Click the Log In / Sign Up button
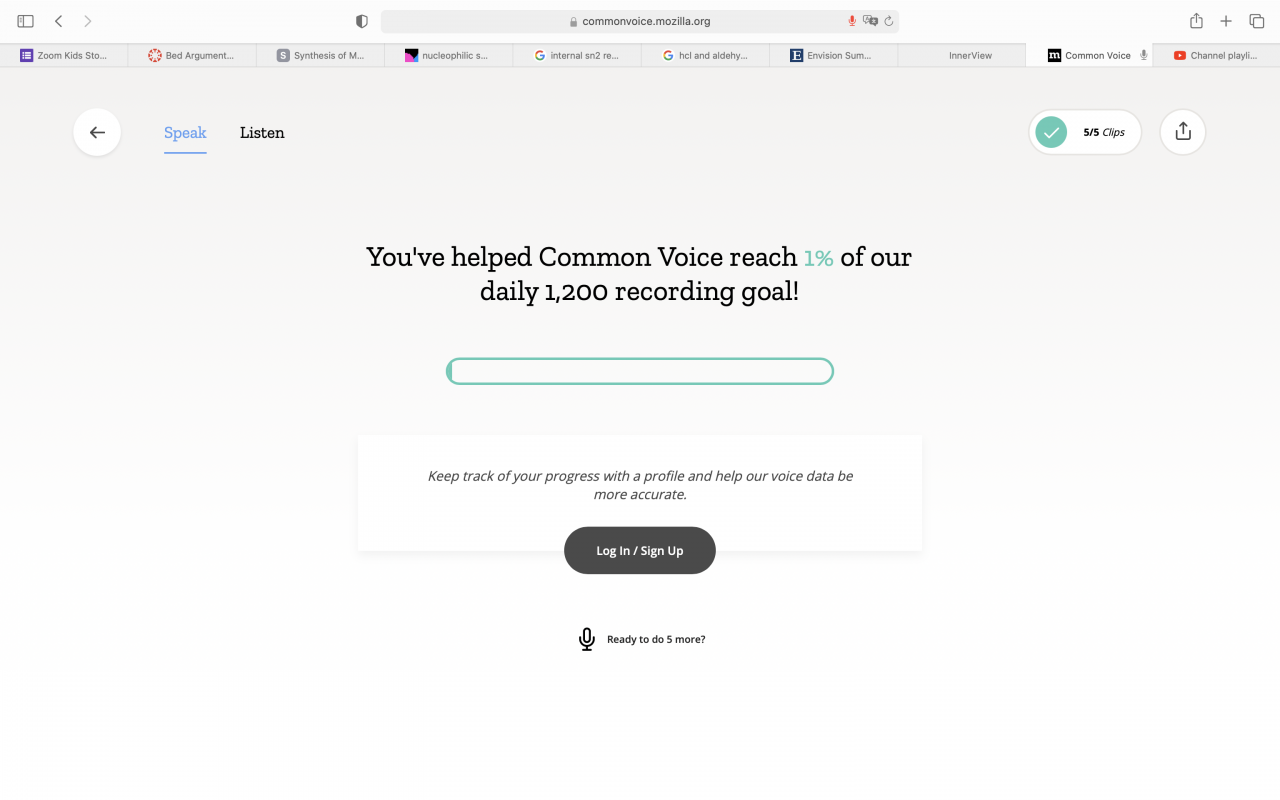 pos(640,550)
